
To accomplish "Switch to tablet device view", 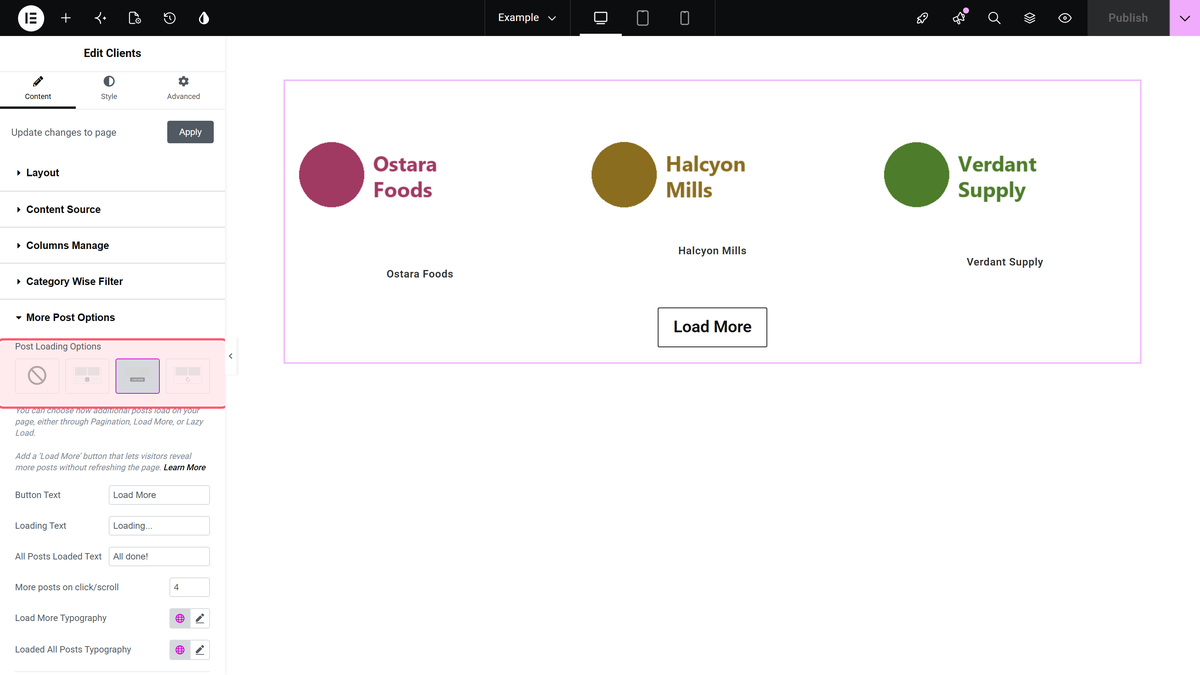I will click(x=643, y=18).
